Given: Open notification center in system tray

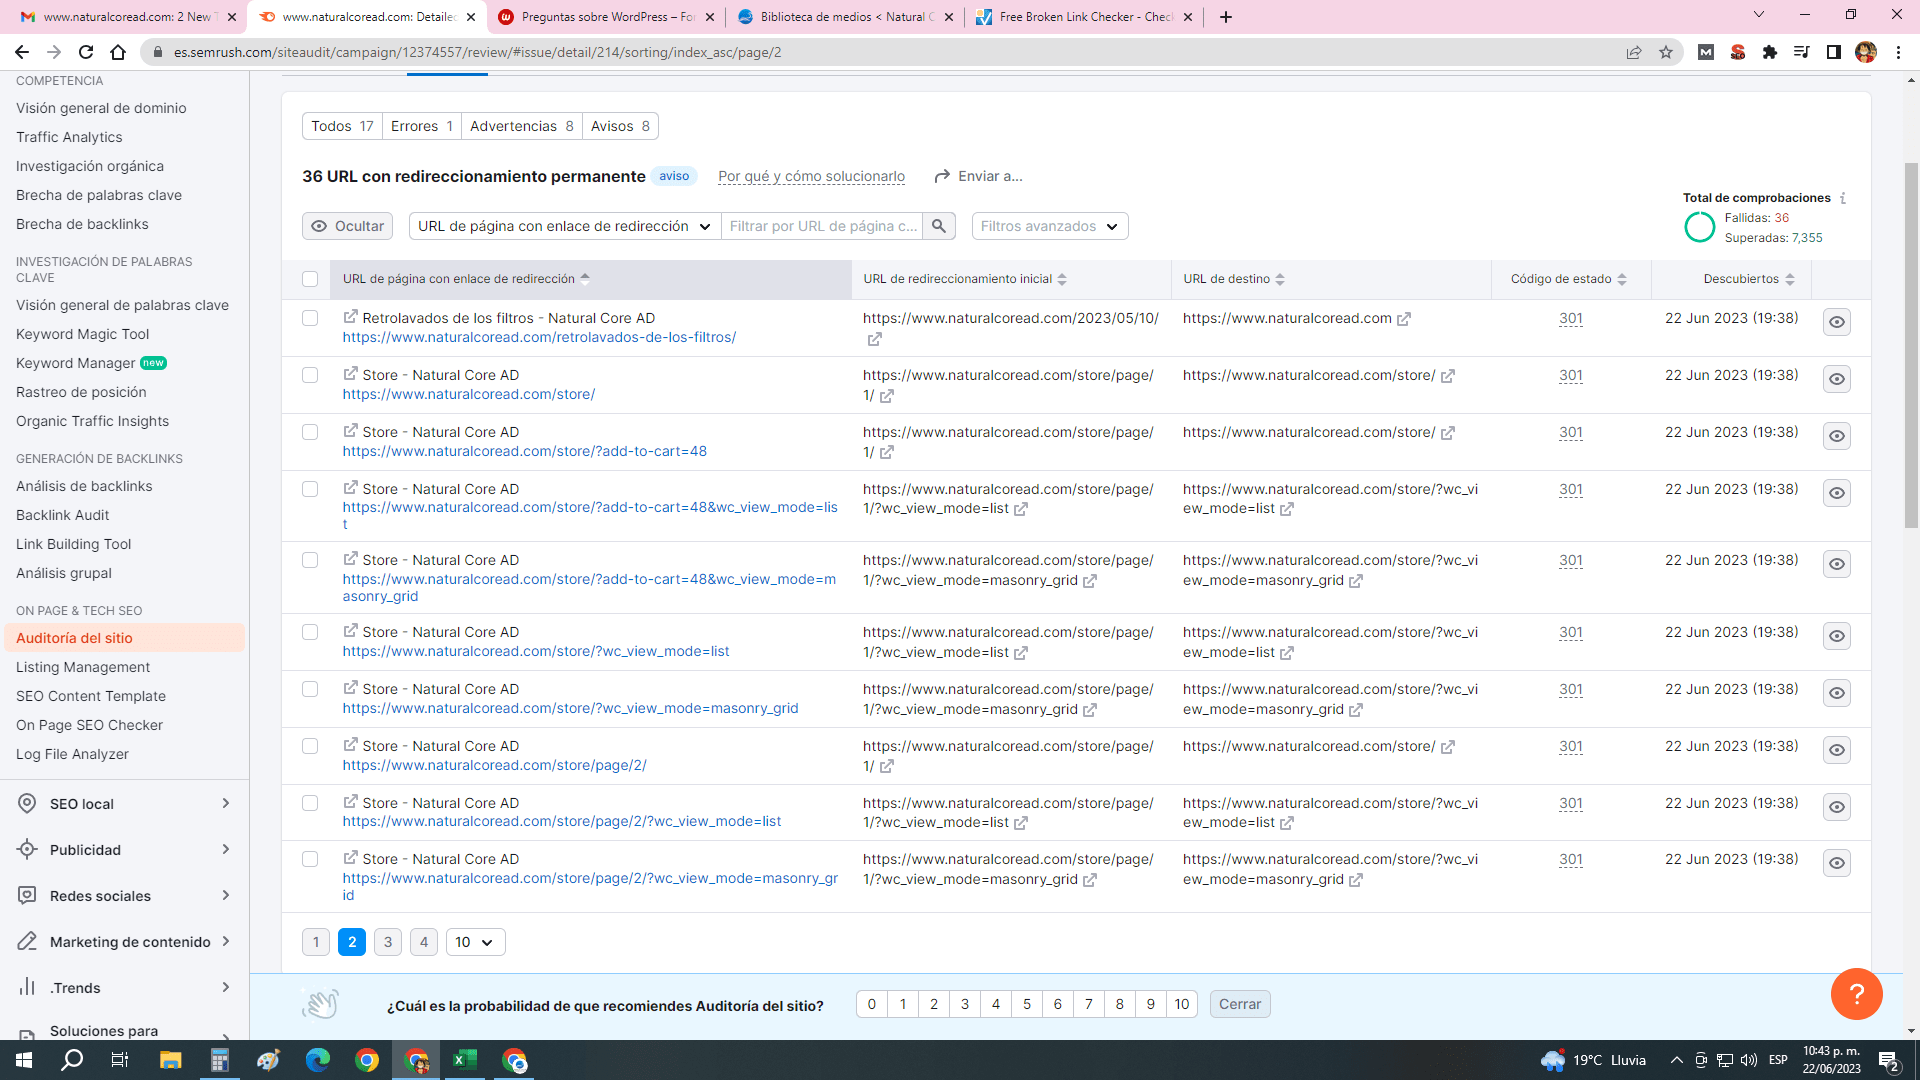Looking at the screenshot, I should tap(1888, 1060).
